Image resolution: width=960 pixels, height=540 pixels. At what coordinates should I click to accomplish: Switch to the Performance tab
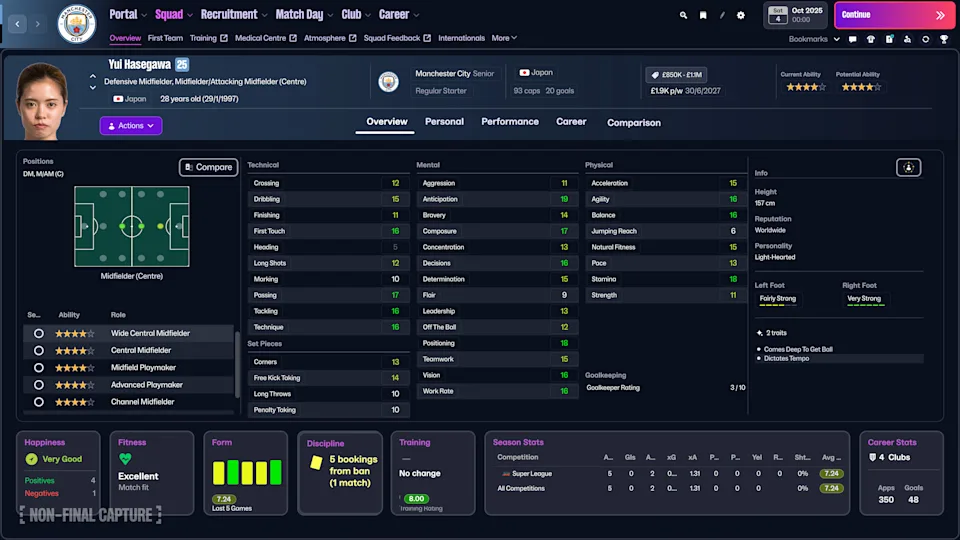510,122
